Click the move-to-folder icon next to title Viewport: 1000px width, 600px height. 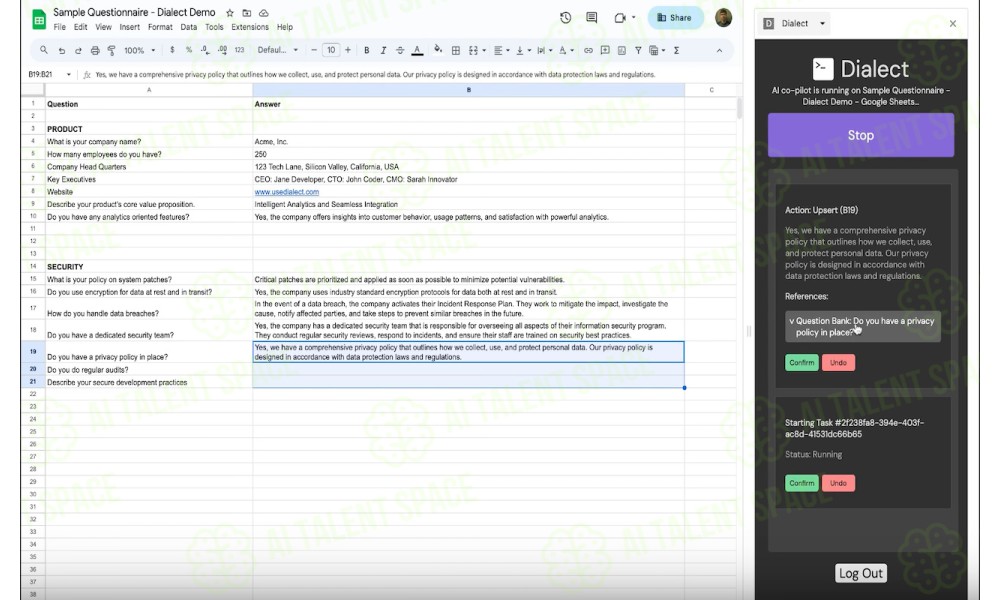246,13
